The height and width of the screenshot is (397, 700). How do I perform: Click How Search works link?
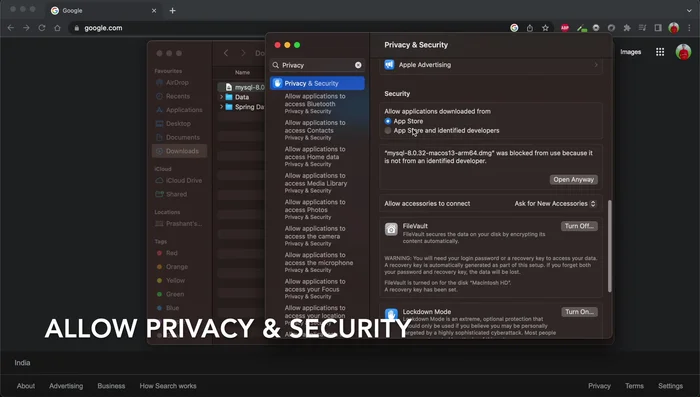tap(168, 386)
